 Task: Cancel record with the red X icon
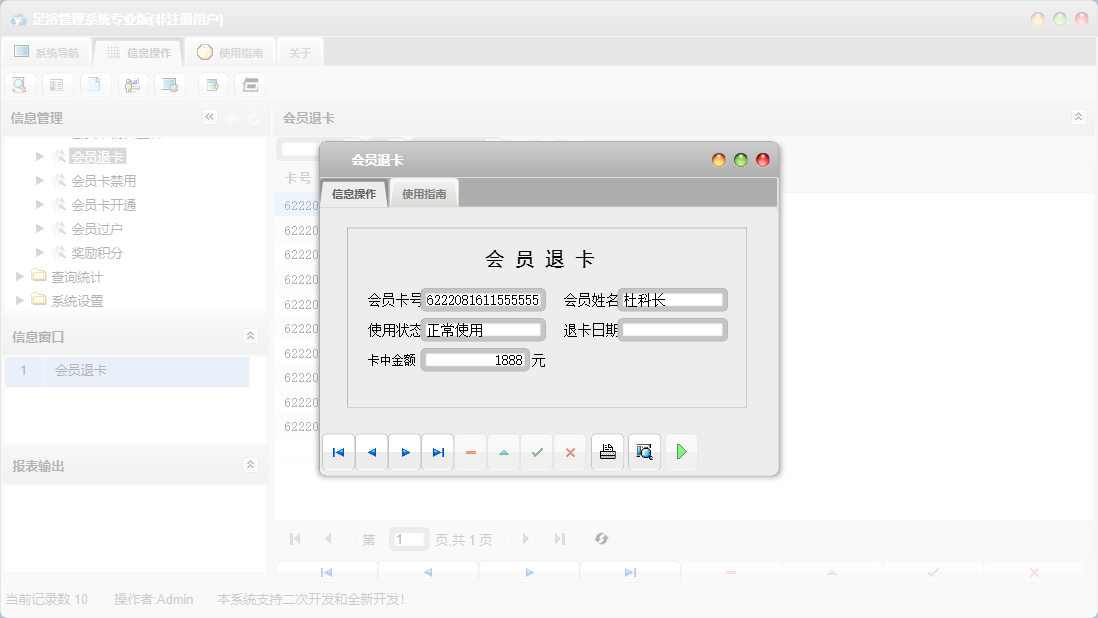pyautogui.click(x=570, y=452)
